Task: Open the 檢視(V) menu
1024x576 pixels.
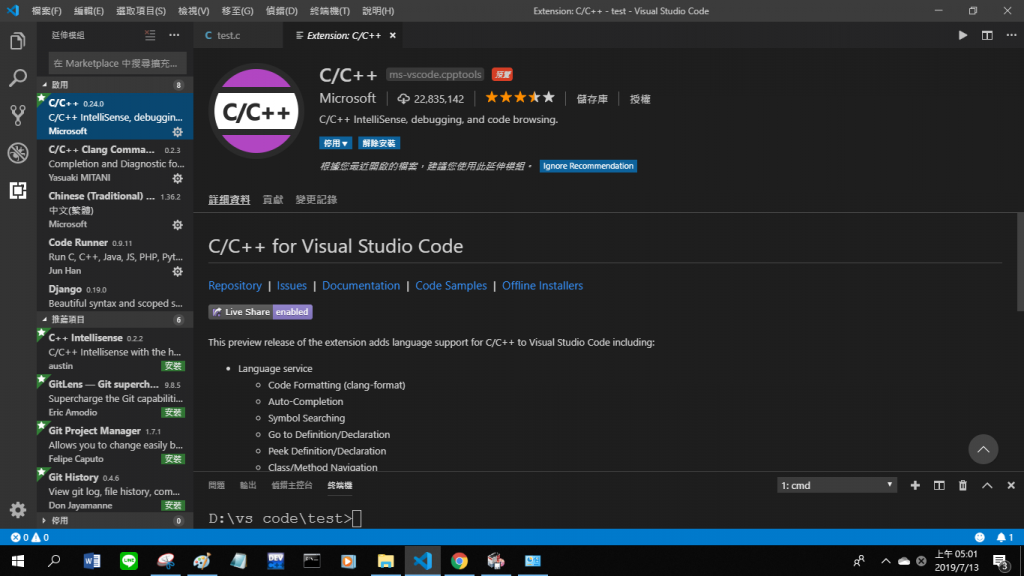Action: (193, 11)
